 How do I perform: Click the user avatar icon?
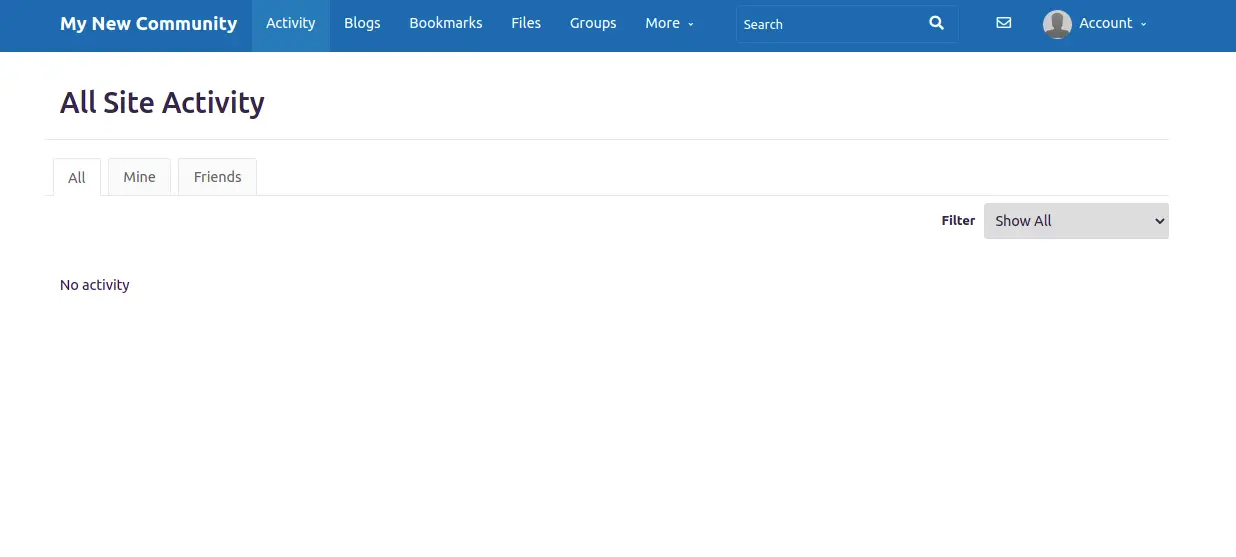pyautogui.click(x=1057, y=24)
